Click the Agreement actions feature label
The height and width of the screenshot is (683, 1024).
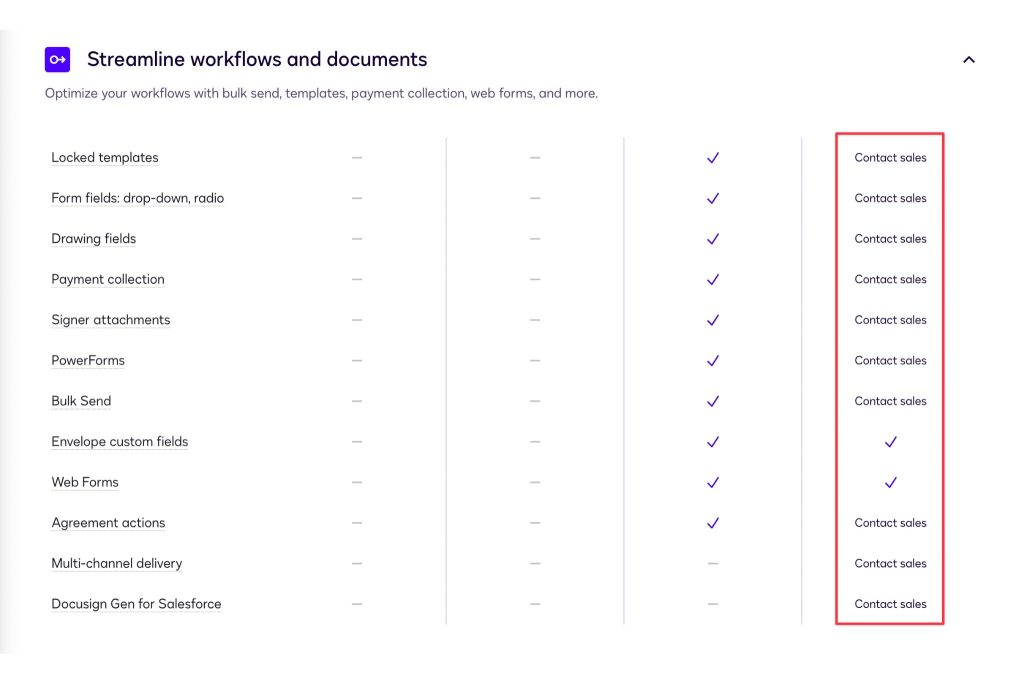point(108,523)
